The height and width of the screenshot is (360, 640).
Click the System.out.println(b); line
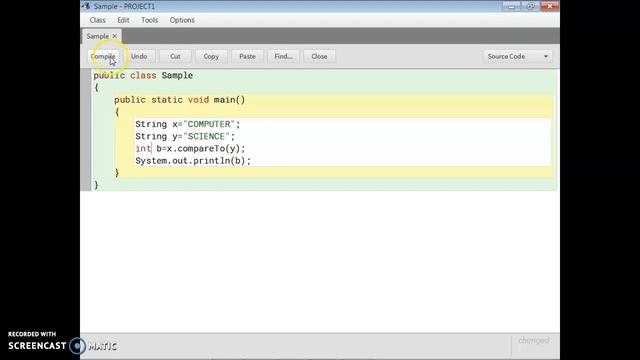193,161
